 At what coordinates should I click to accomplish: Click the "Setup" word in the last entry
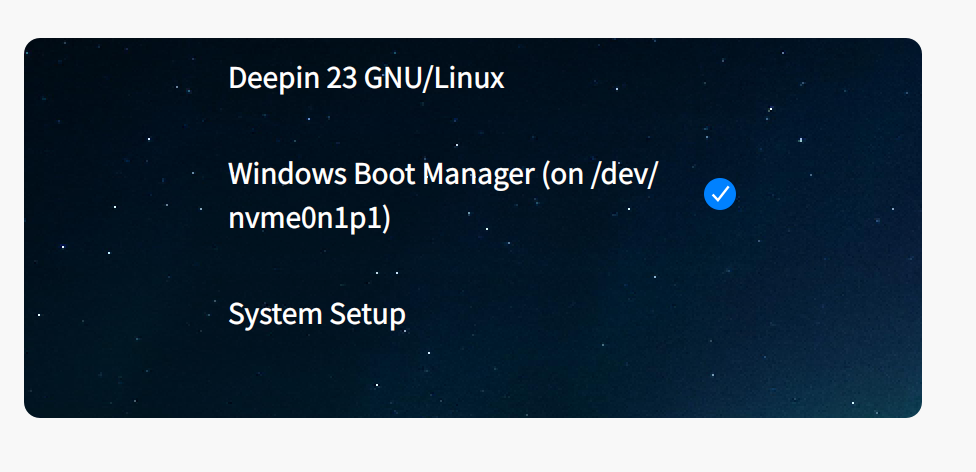coord(367,314)
